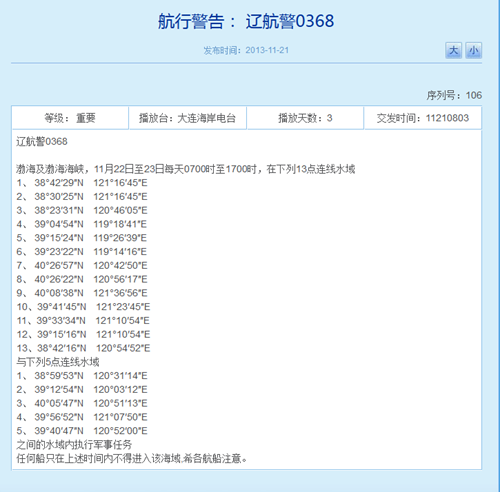This screenshot has width=500, height=492.
Task: Select coordinate 39°40′47″N 120°52′00″E
Action: coord(91,431)
